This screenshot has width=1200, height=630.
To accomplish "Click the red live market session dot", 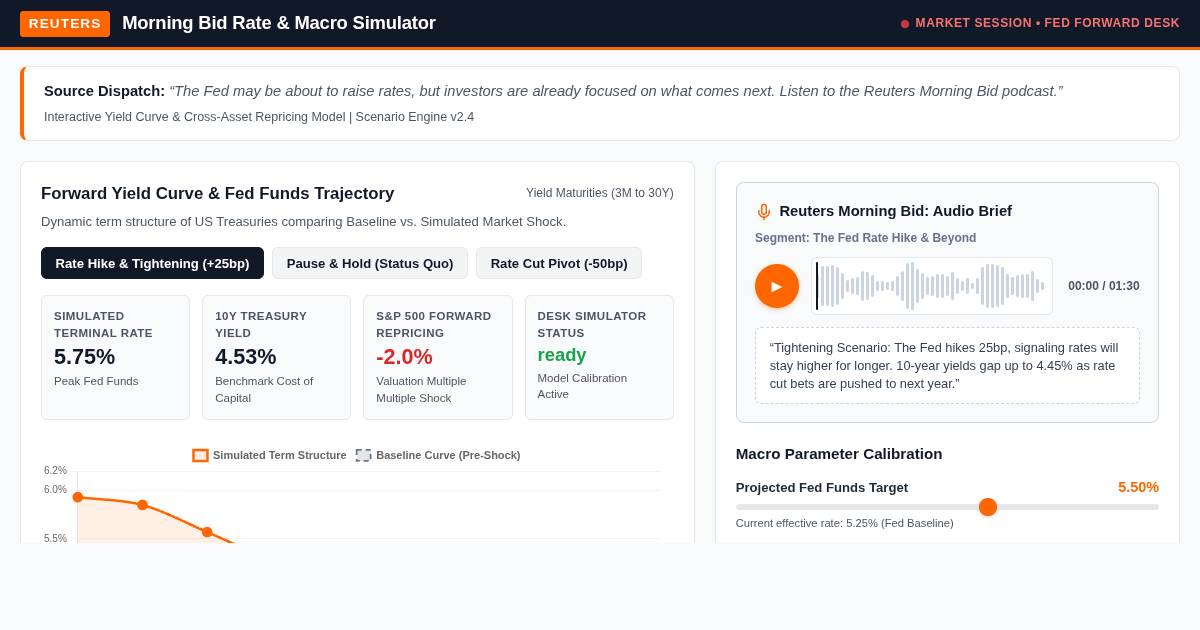I will [x=905, y=24].
